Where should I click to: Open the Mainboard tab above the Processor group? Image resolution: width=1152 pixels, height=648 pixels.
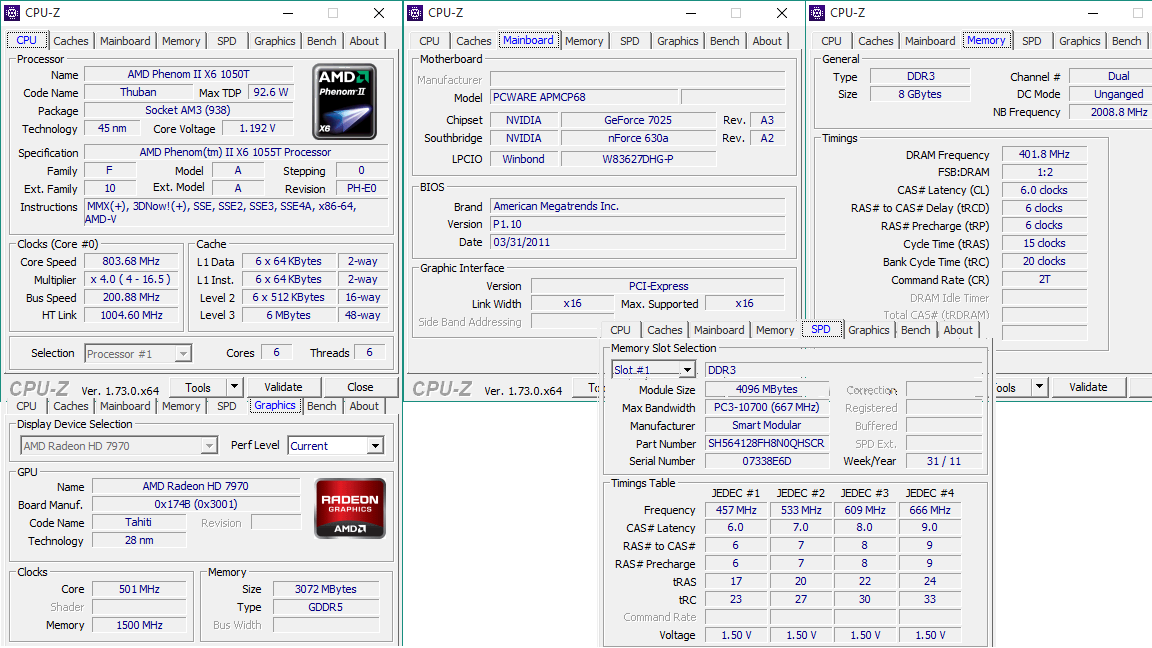click(x=125, y=40)
